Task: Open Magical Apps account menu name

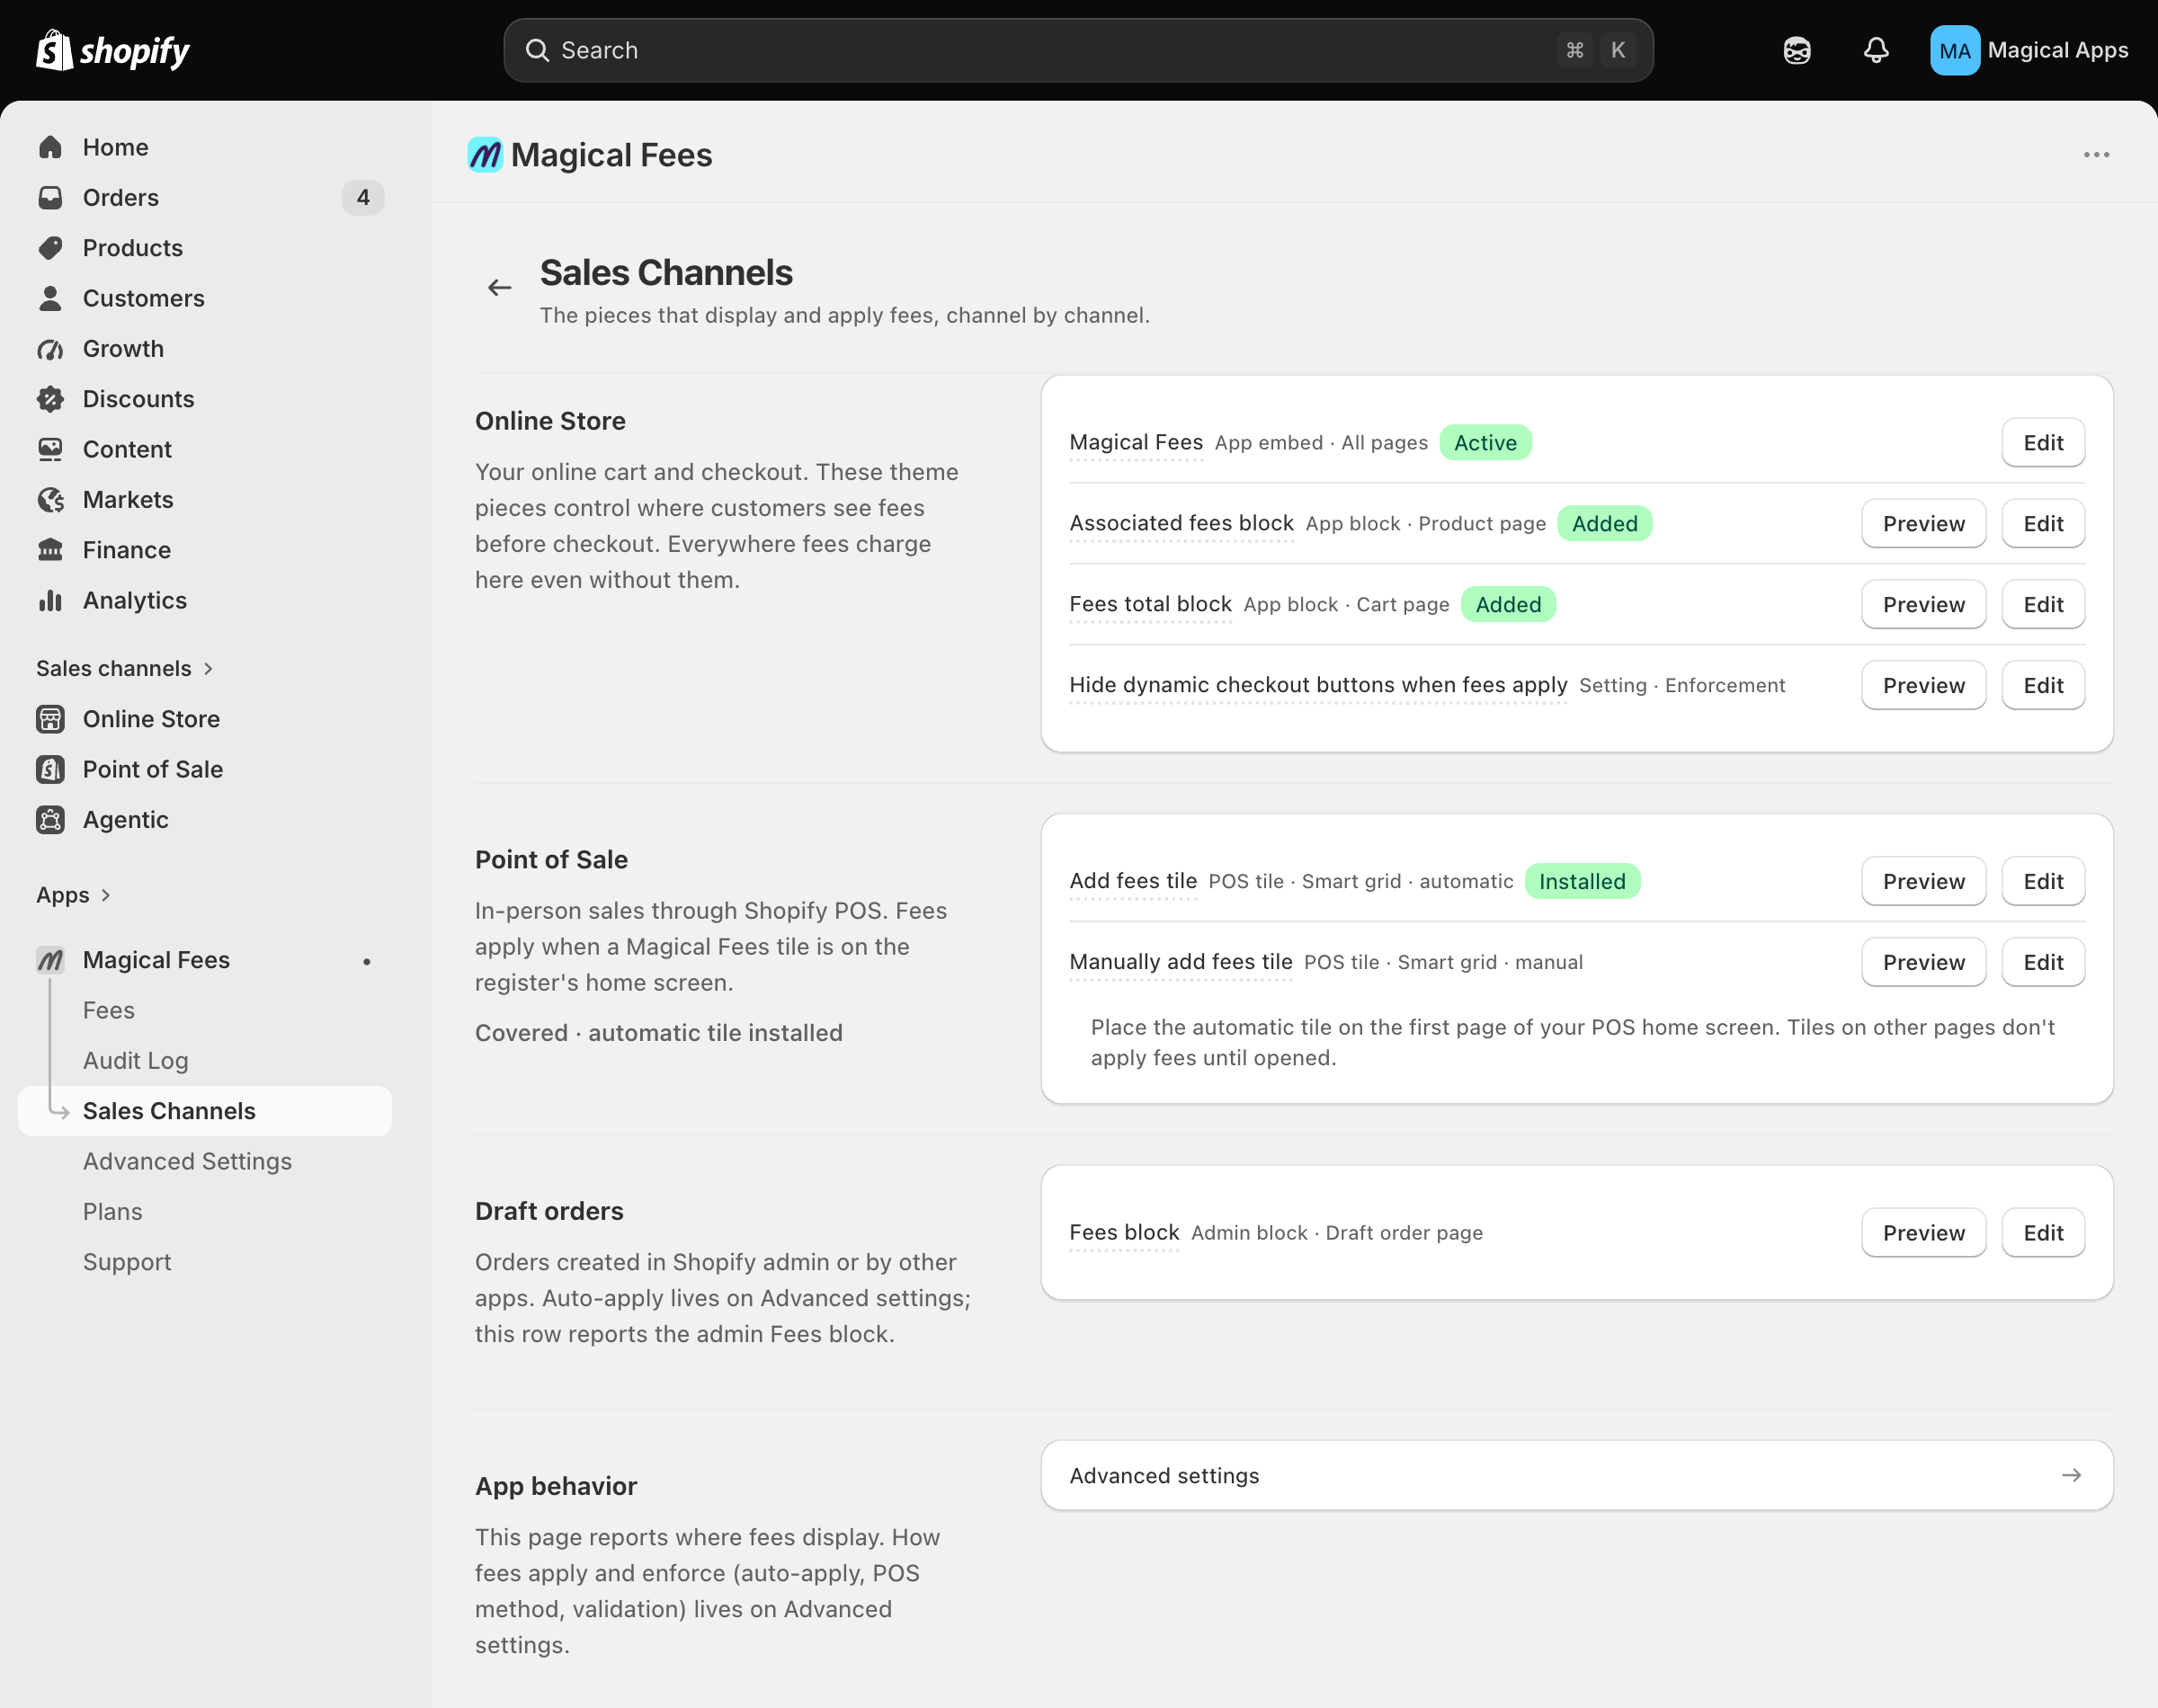Action: (x=2057, y=50)
